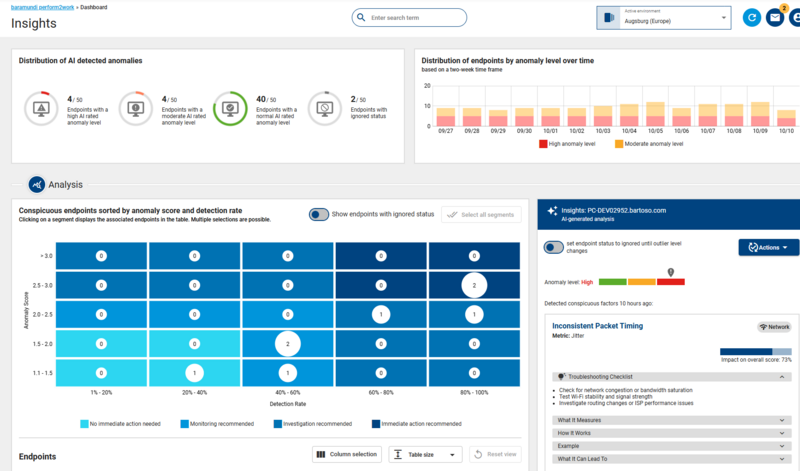This screenshot has height=471, width=800.
Task: Open the Table size dropdown
Action: click(425, 454)
